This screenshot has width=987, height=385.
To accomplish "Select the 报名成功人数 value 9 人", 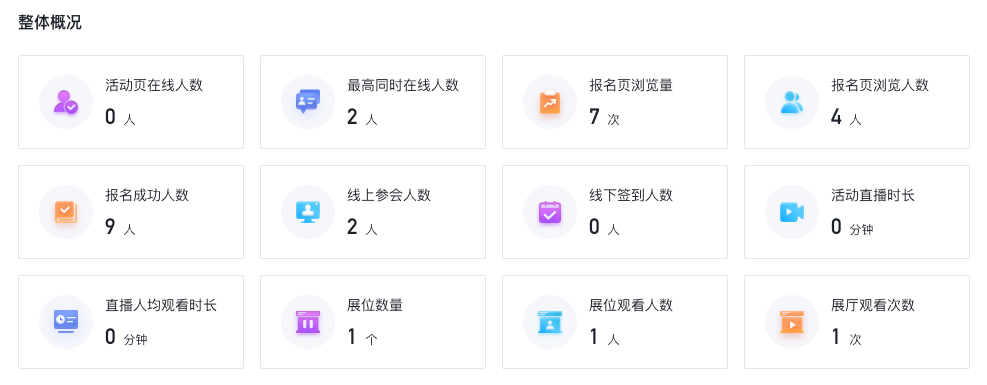I will coord(120,227).
